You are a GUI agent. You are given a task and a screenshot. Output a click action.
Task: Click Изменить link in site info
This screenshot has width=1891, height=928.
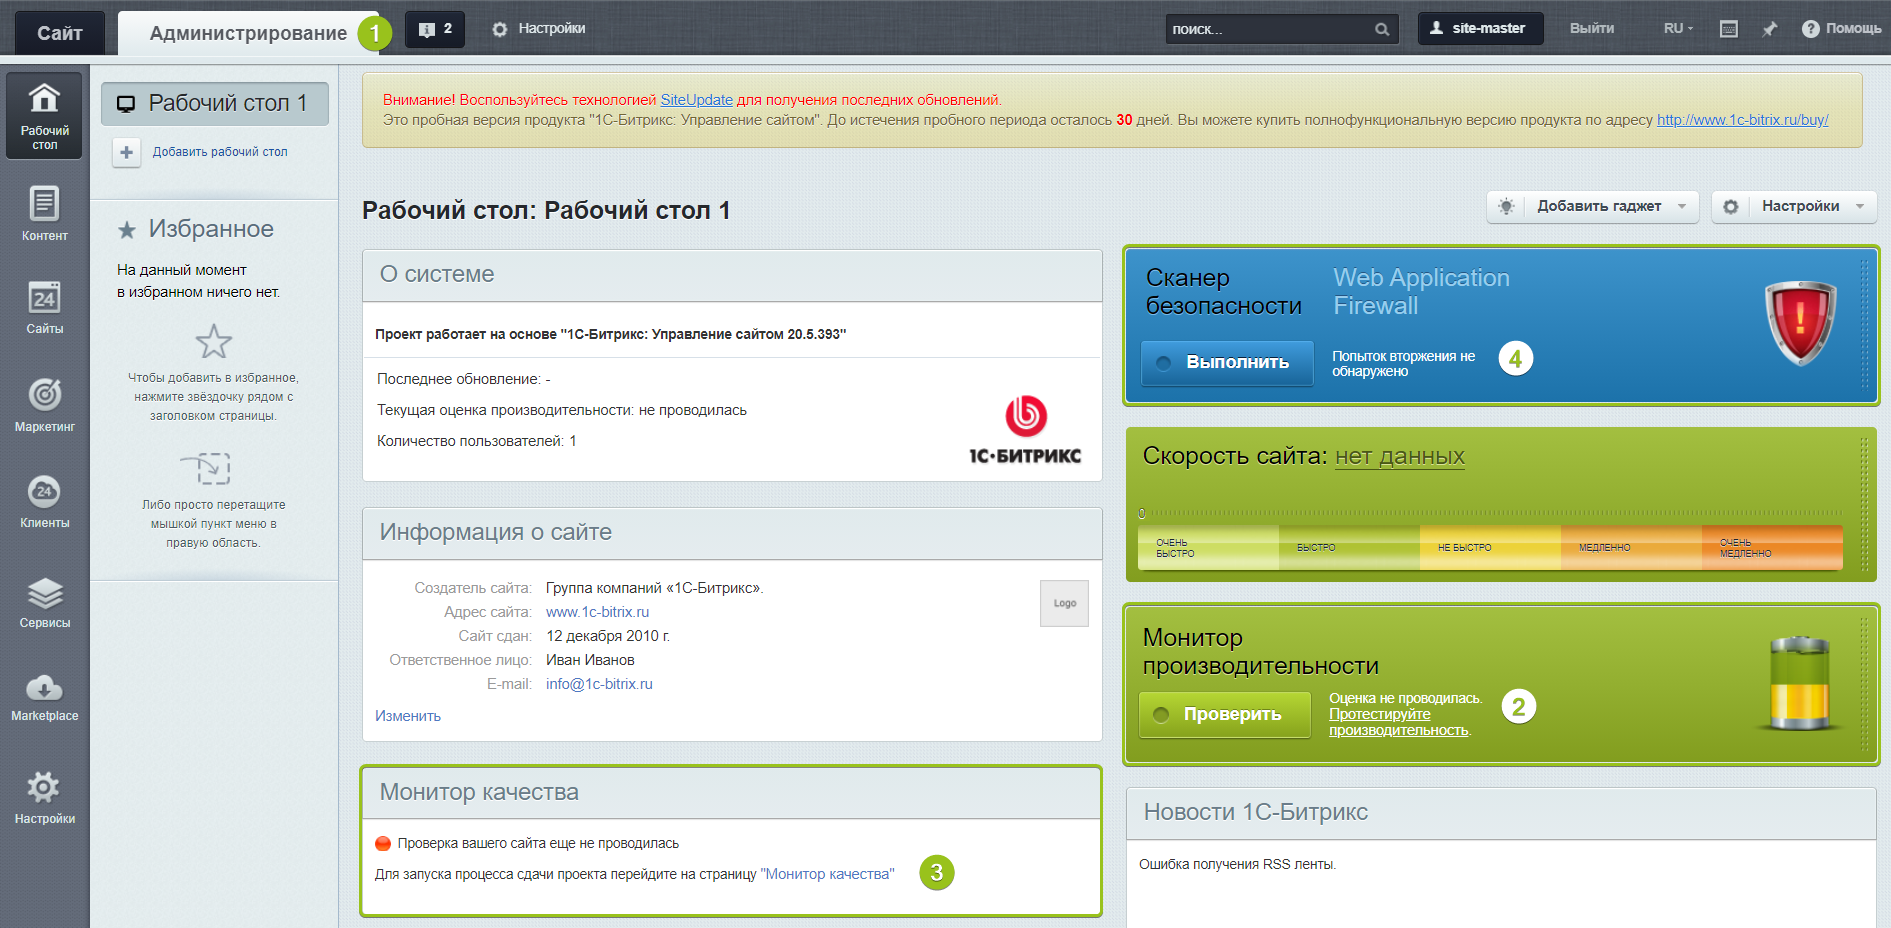408,716
